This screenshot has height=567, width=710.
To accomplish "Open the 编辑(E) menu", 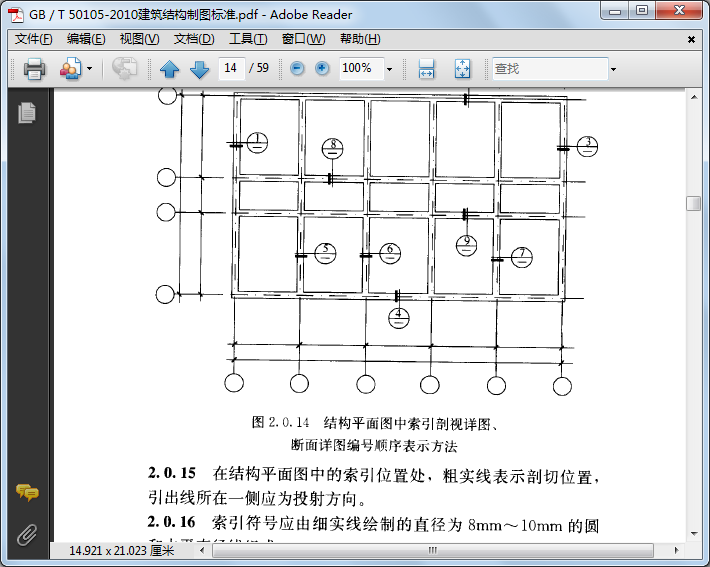I will click(86, 39).
